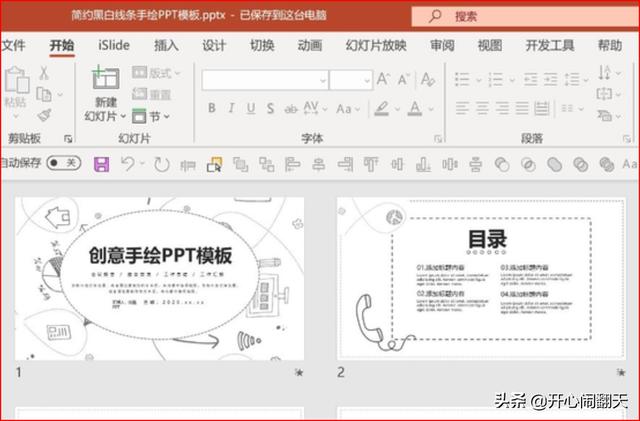Apply Italic formatting

tap(233, 108)
